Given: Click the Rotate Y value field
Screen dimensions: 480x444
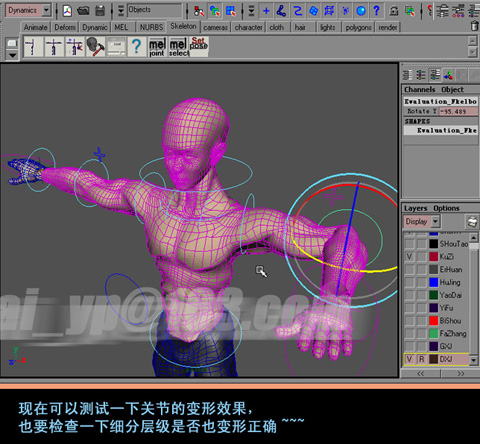Looking at the screenshot, I should (458, 111).
